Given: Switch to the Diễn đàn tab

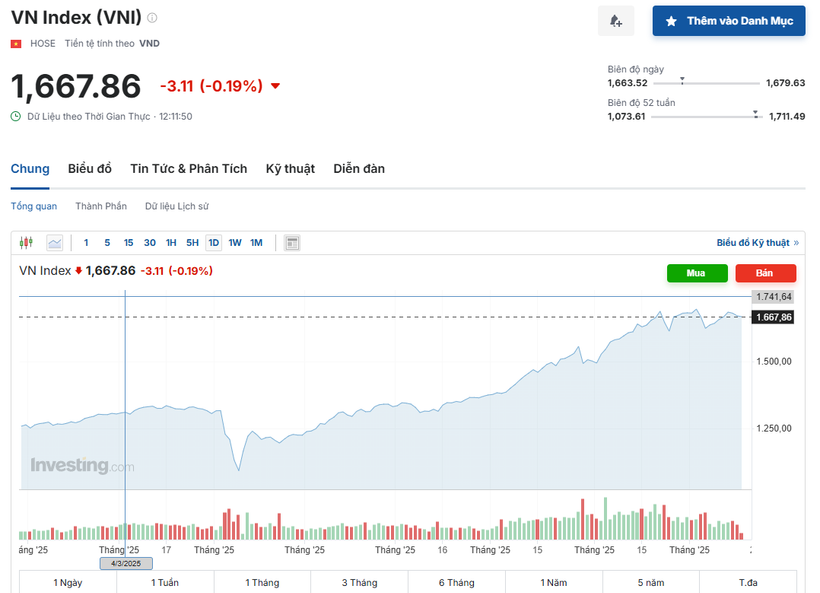Looking at the screenshot, I should [x=359, y=168].
